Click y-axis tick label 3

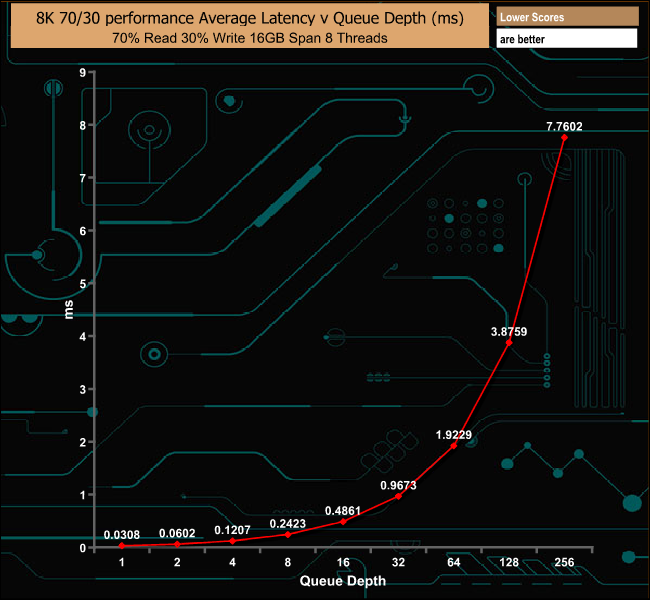coord(83,389)
